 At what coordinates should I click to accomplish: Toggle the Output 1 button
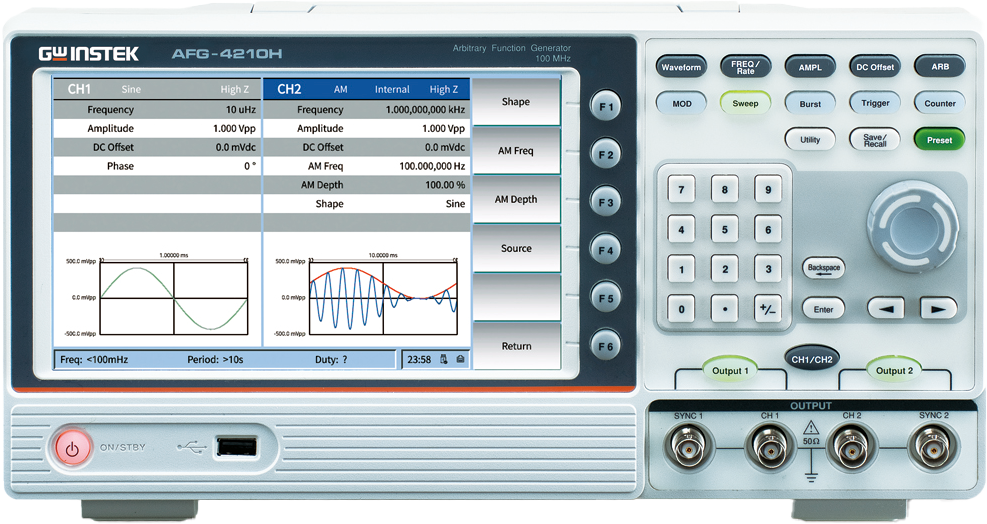(729, 370)
